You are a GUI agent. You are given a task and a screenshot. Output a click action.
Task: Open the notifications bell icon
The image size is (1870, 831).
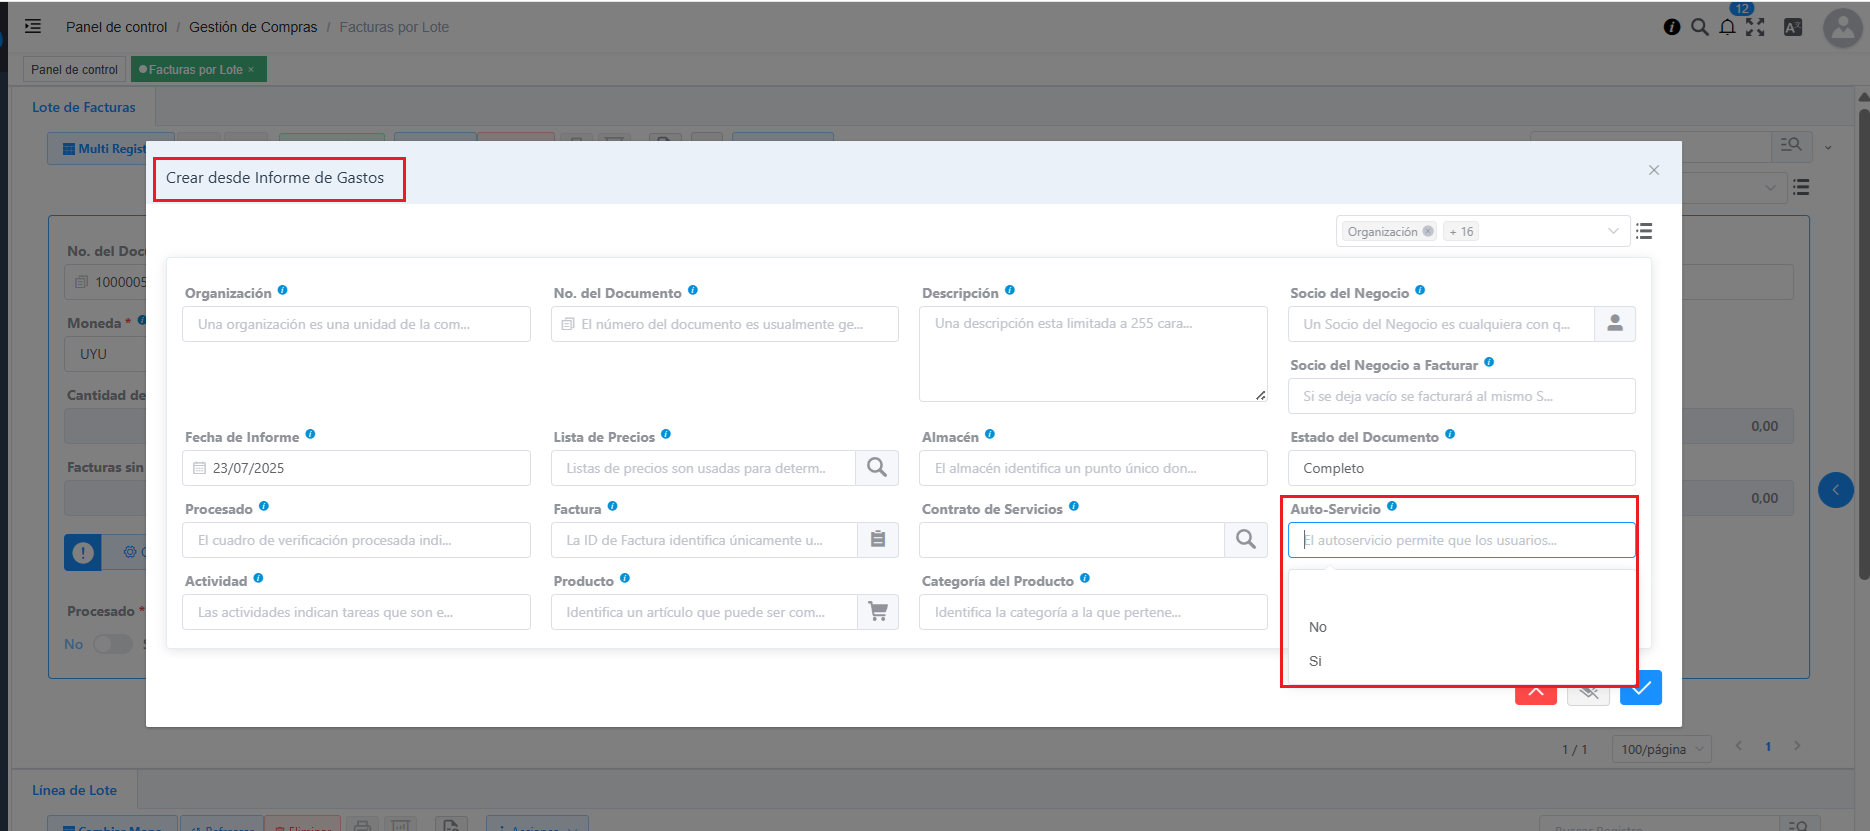point(1727,27)
